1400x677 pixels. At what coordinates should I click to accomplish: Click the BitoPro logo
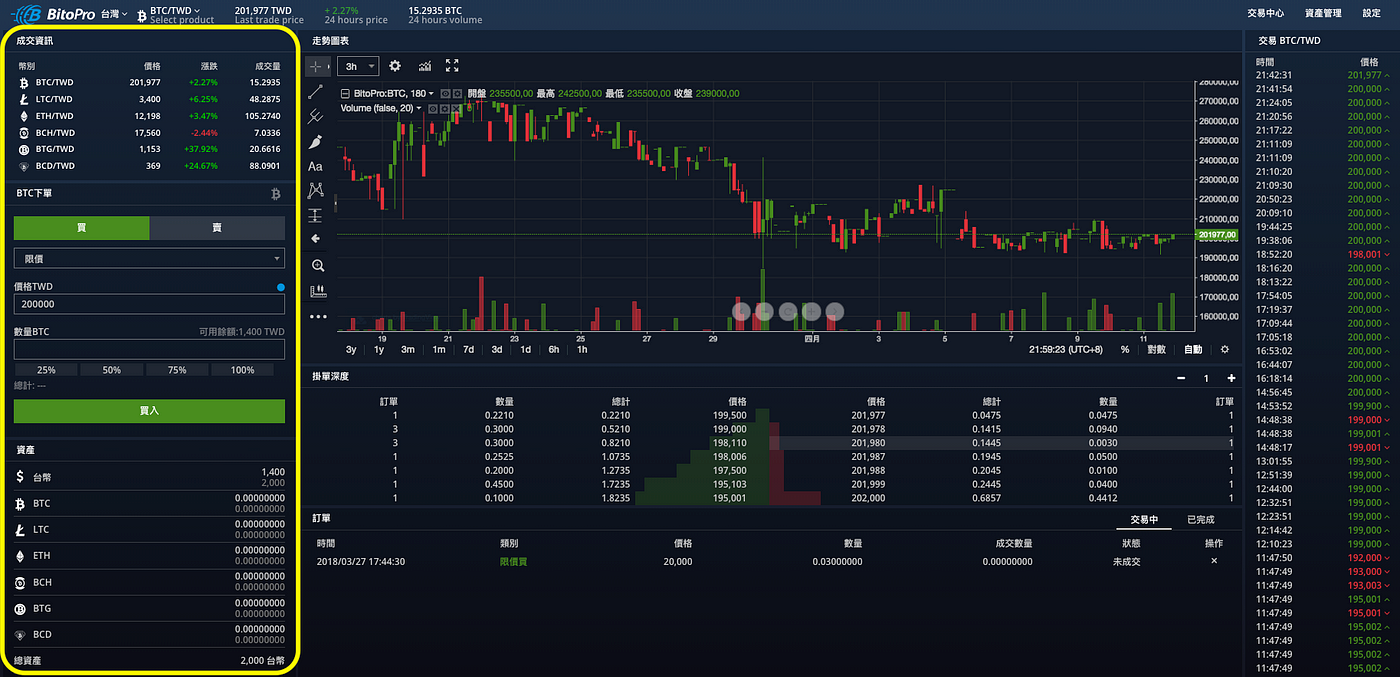(53, 14)
